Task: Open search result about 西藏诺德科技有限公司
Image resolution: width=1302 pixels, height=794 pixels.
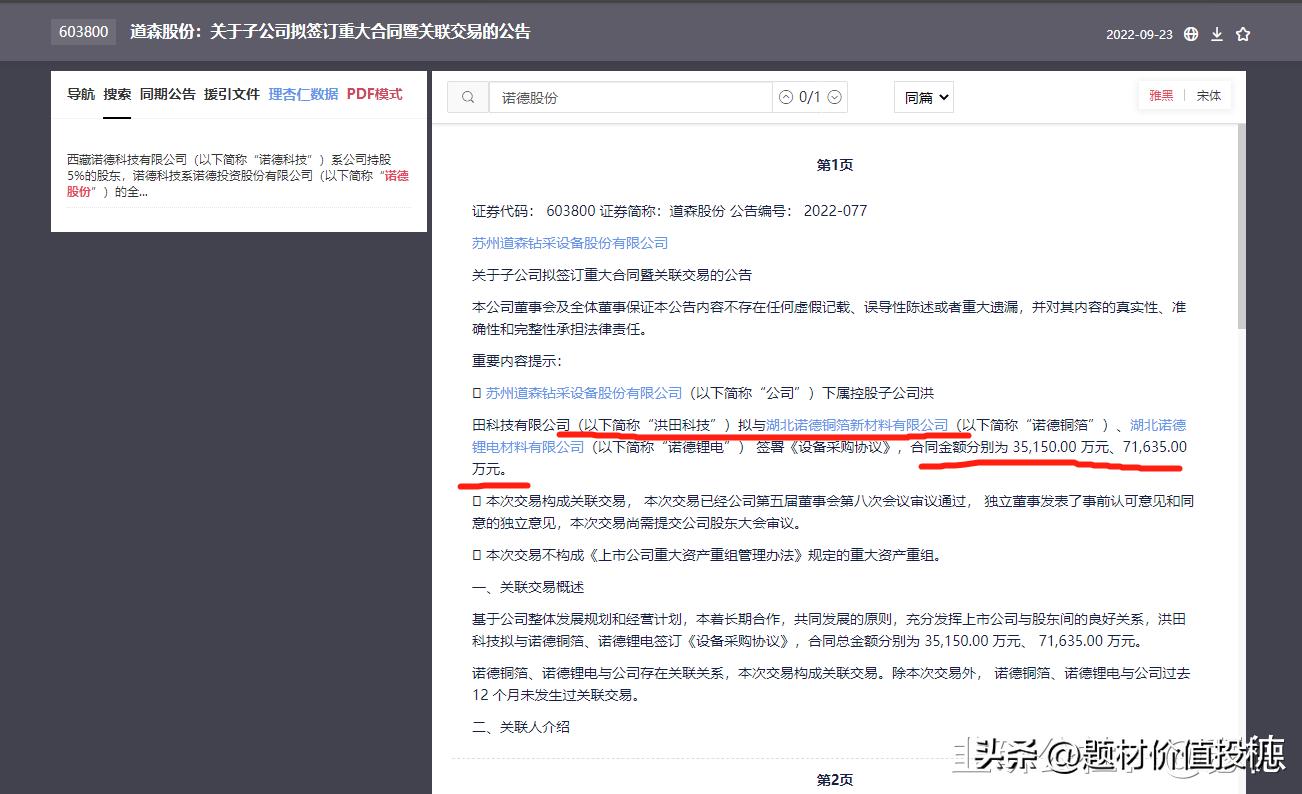Action: (238, 175)
